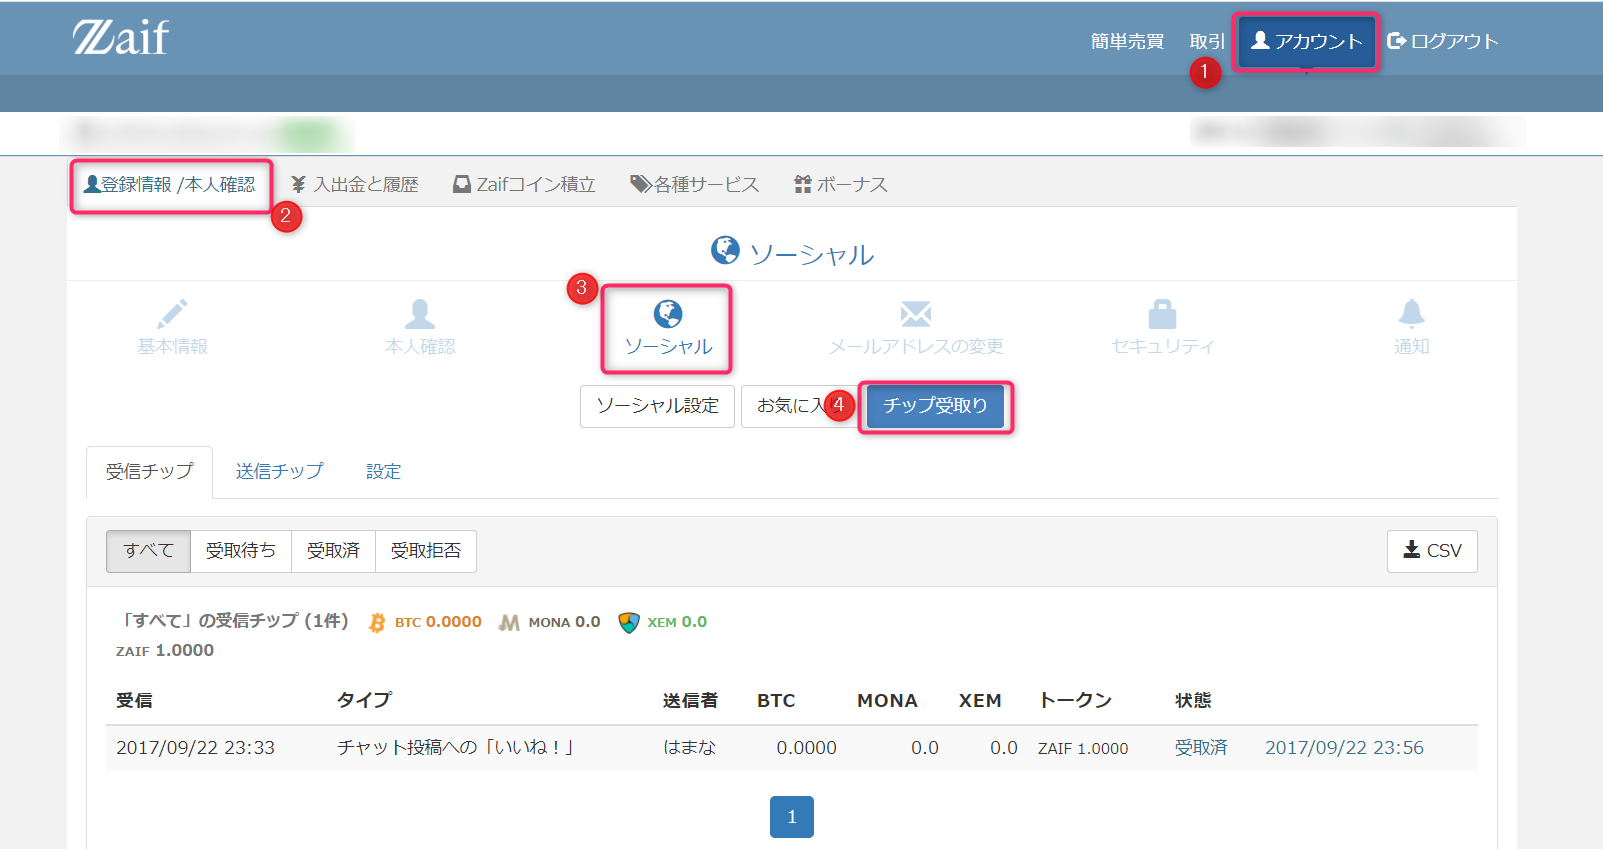Viewport: 1603px width, 849px height.
Task: Switch to 設定 tab
Action: (x=383, y=471)
